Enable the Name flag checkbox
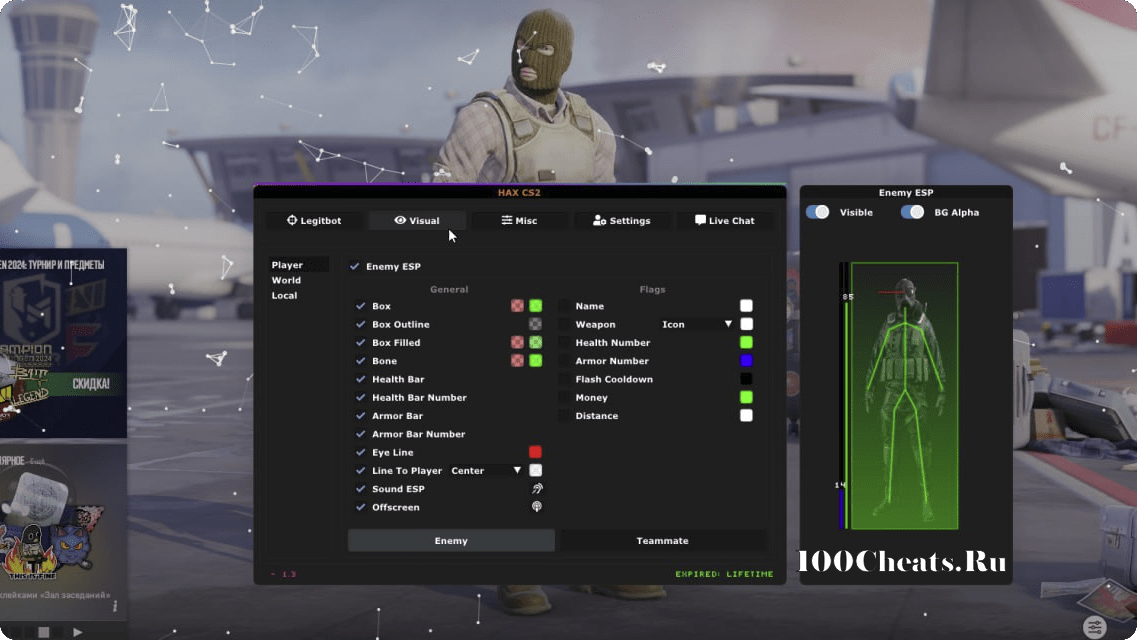This screenshot has height=640, width=1137. point(564,306)
